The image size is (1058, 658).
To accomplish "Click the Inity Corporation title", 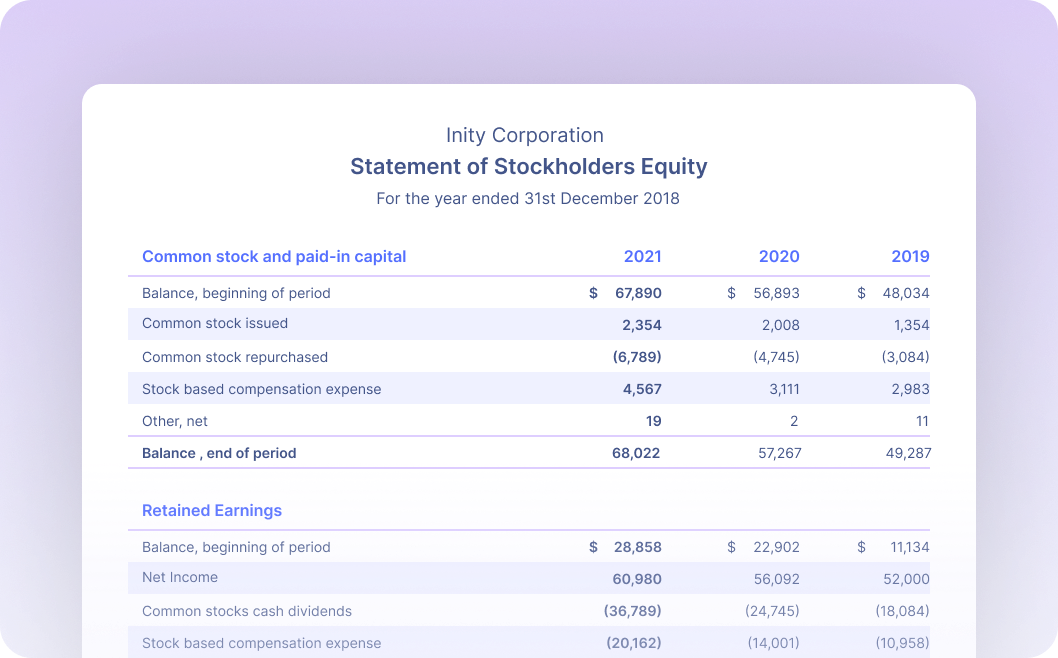I will point(525,135).
